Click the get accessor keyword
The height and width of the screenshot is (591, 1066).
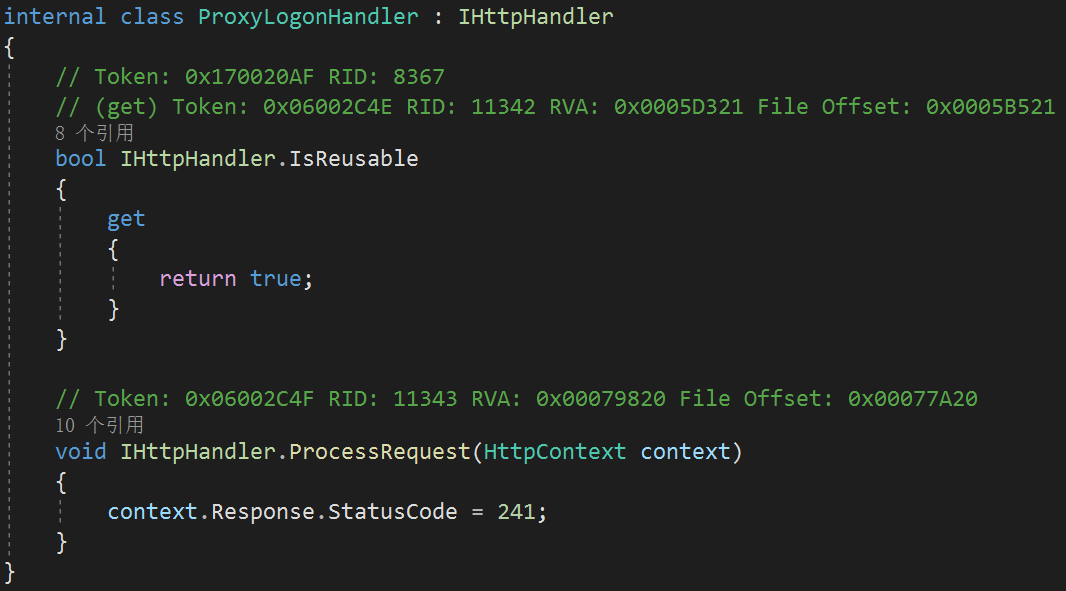(126, 220)
